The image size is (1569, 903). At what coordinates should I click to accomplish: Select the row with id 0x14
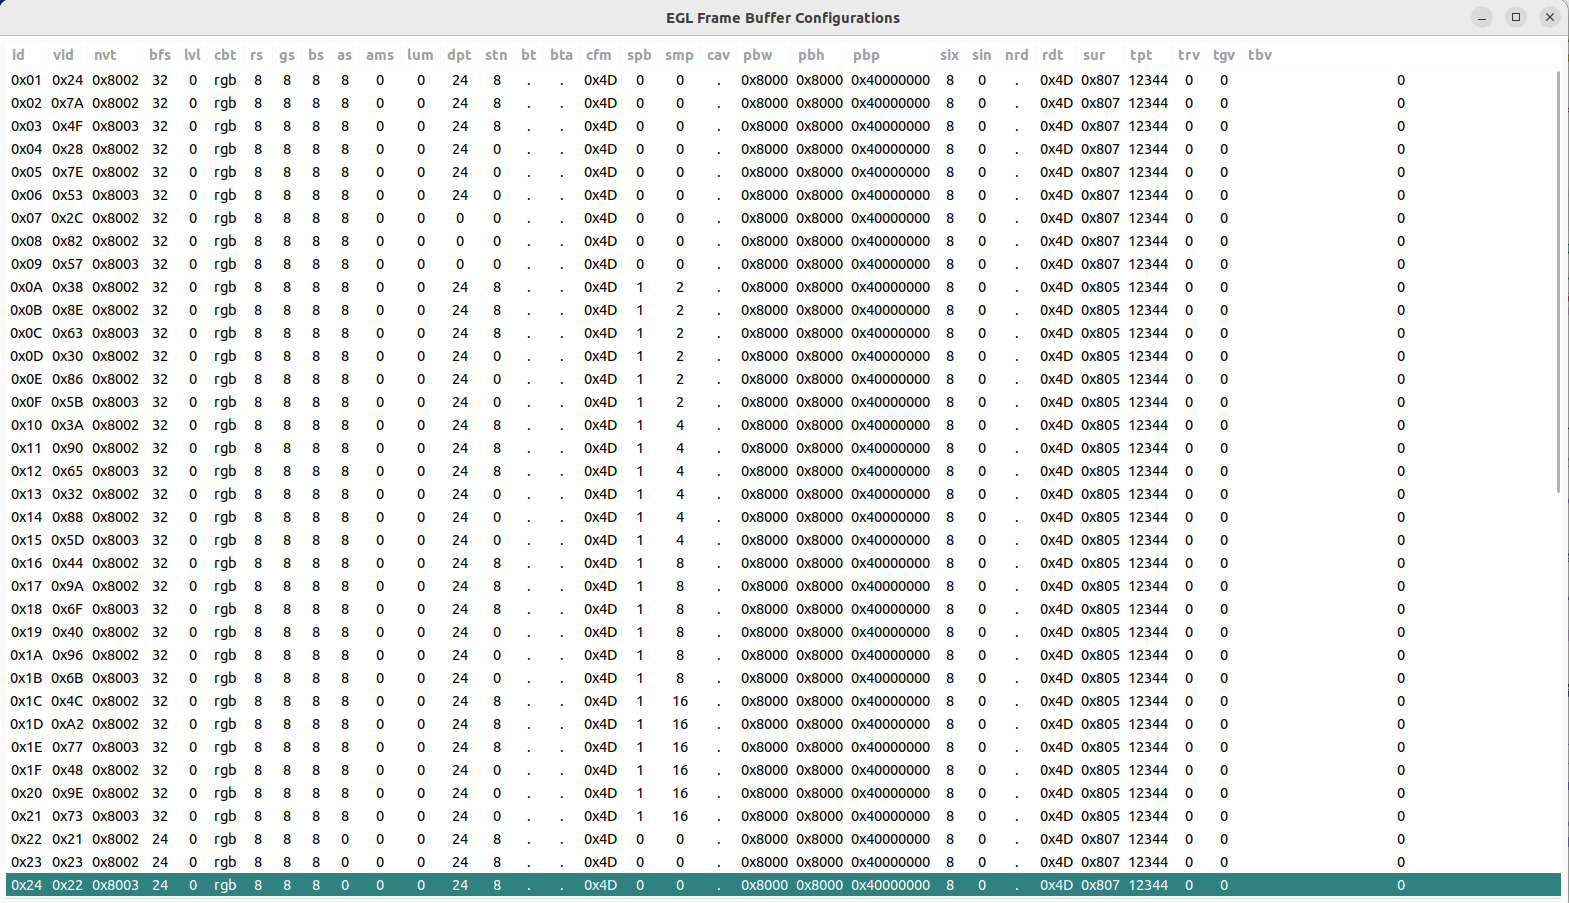783,517
